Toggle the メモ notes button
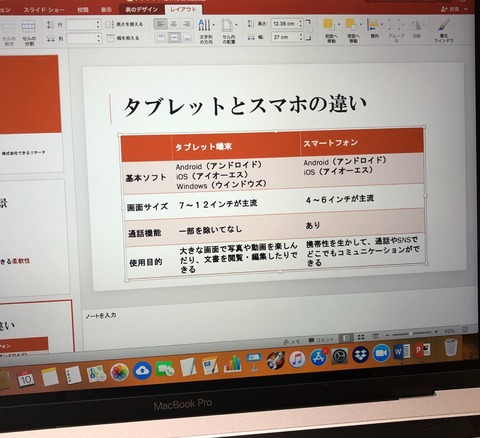The width and height of the screenshot is (480, 438). tap(292, 341)
